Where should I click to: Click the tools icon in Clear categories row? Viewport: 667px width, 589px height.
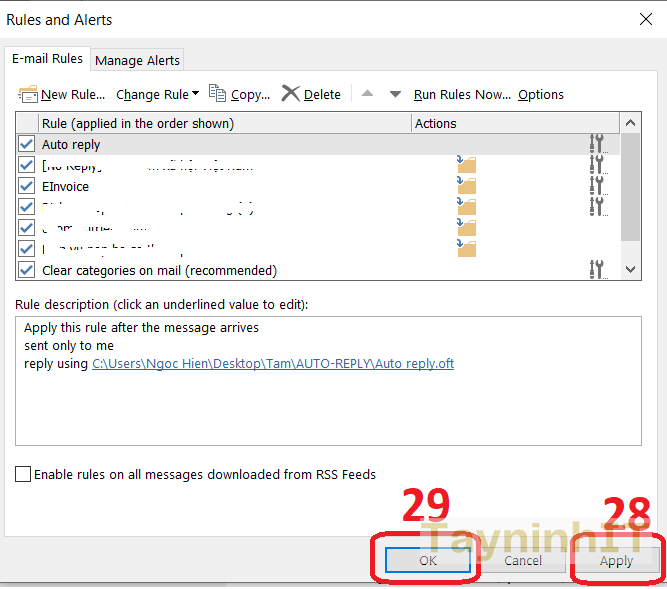coord(597,269)
